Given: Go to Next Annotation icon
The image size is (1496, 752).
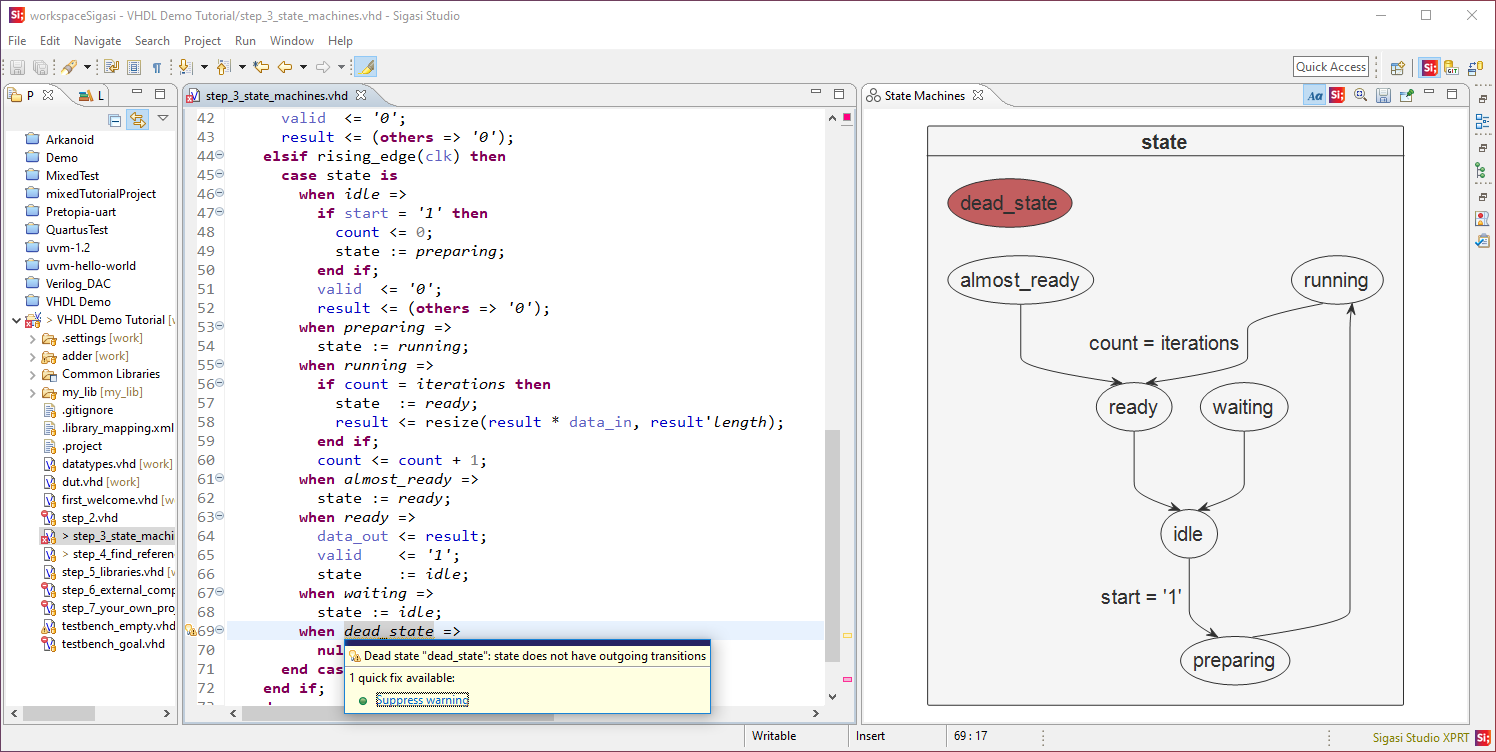Looking at the screenshot, I should (185, 67).
